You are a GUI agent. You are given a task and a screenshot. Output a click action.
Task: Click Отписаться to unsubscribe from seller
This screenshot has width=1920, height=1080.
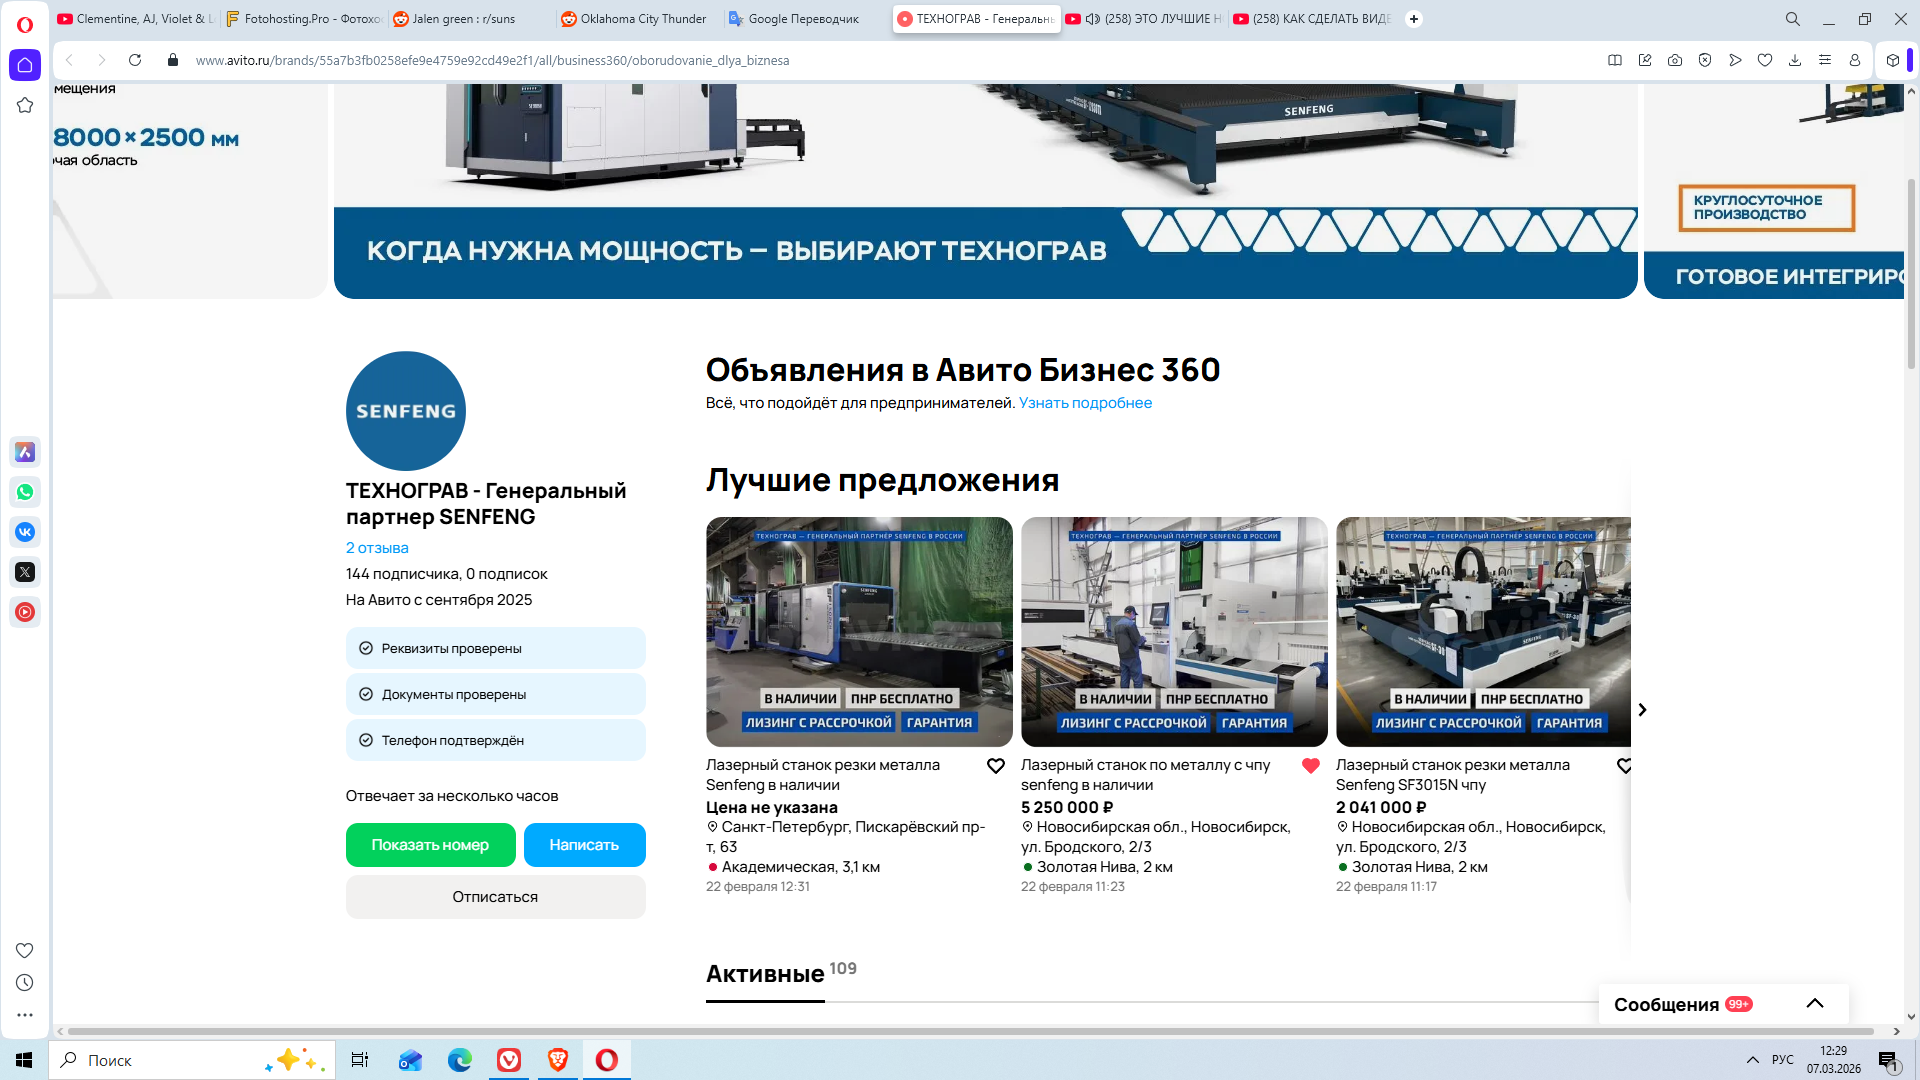(x=495, y=897)
